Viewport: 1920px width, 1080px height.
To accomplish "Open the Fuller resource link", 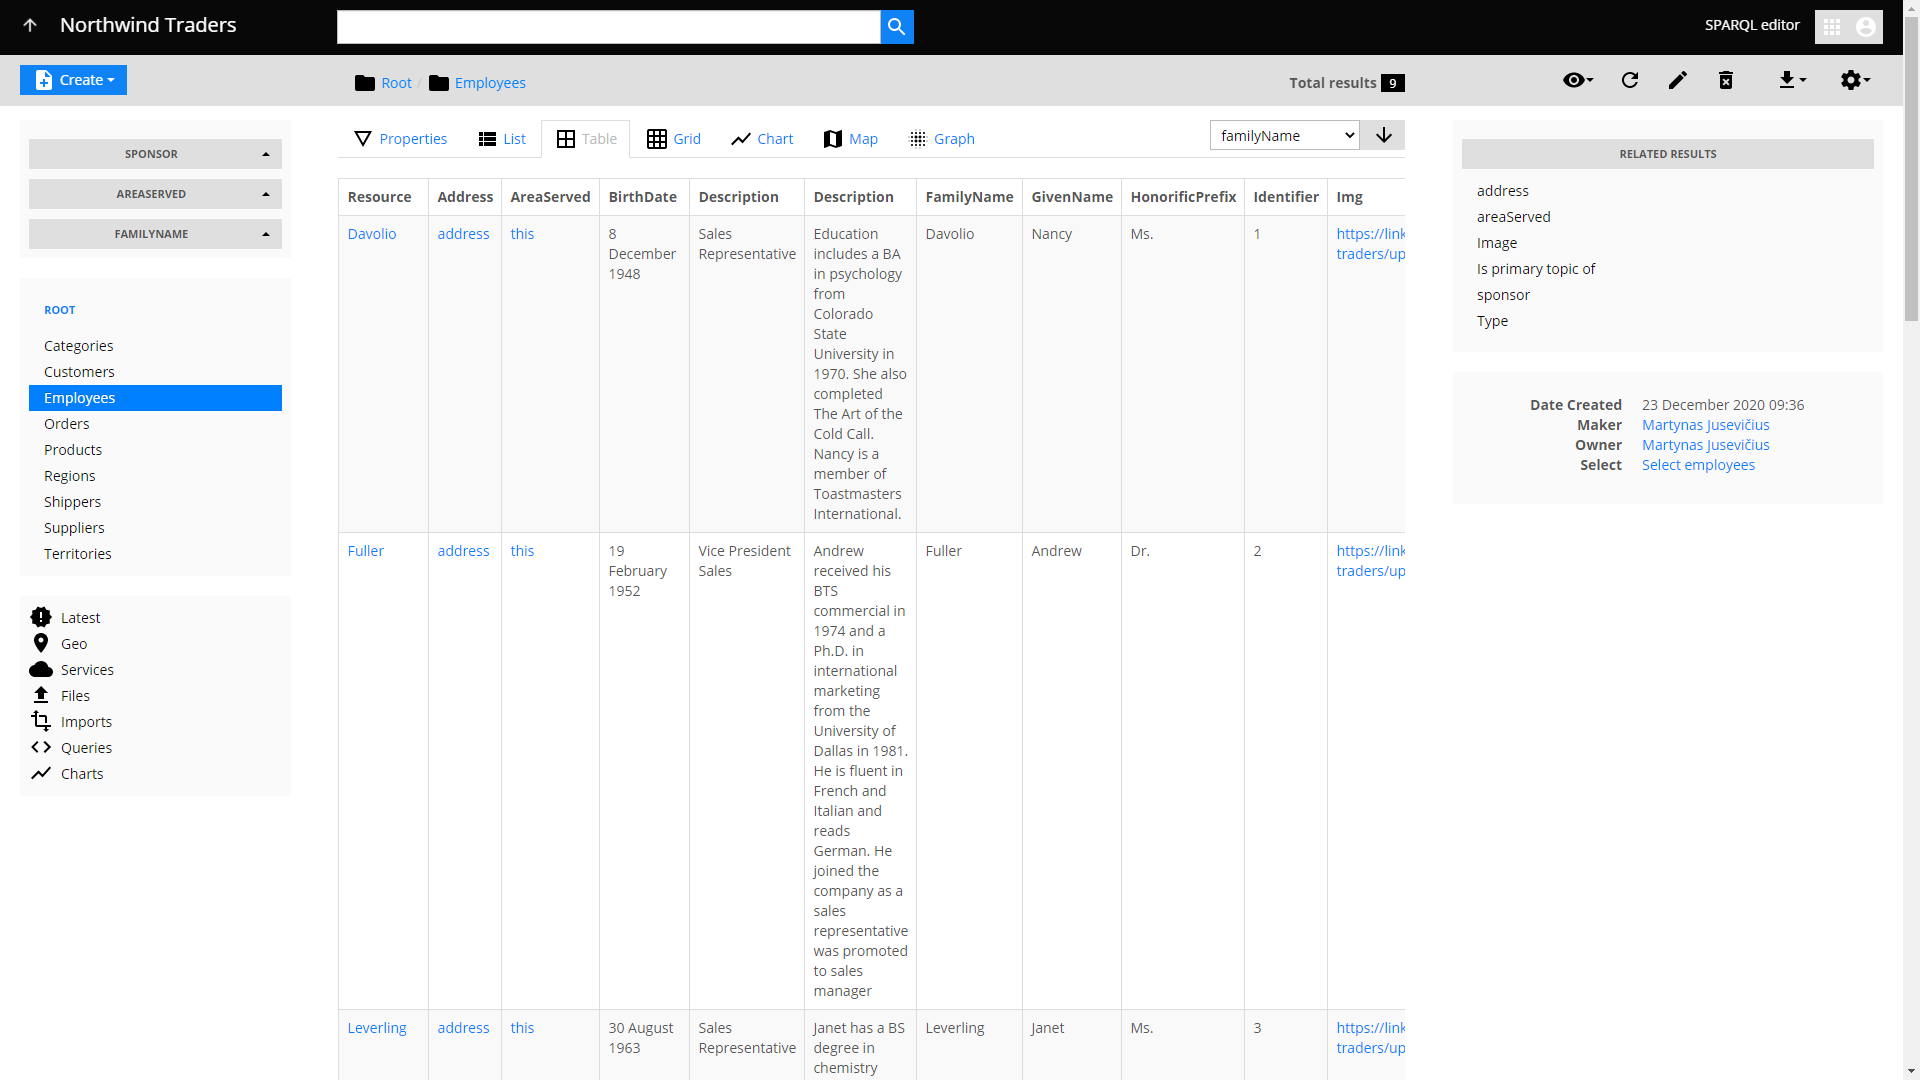I will pos(366,551).
